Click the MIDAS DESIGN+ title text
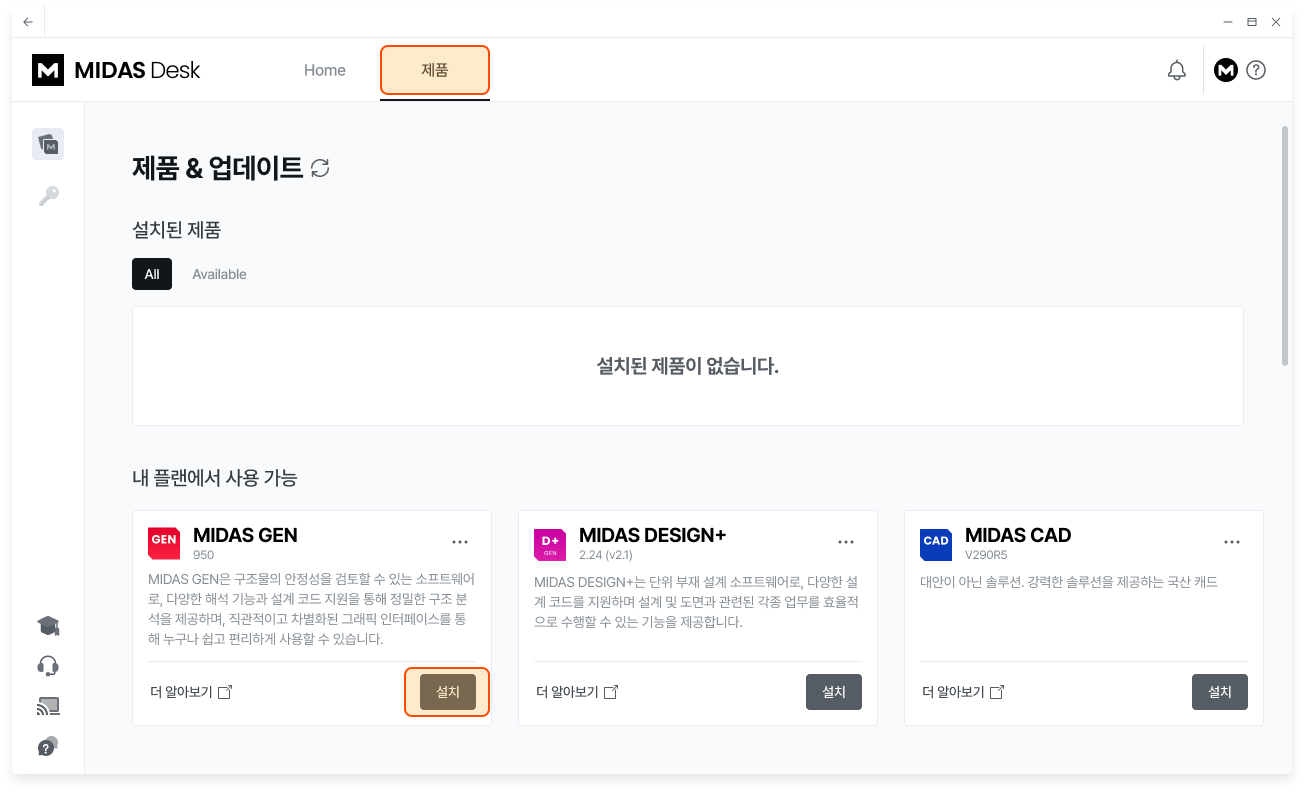This screenshot has width=1304, height=792. [653, 535]
